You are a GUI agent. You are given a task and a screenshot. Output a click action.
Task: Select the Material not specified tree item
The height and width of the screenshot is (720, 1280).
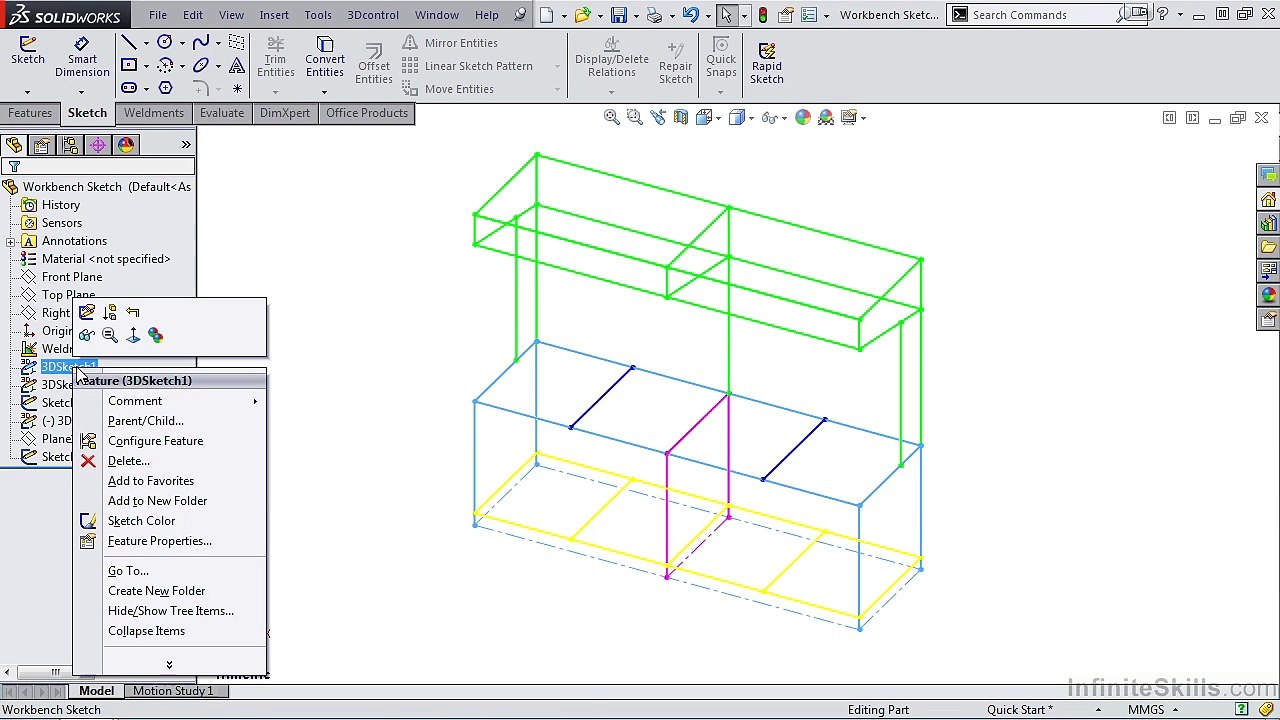(x=106, y=259)
